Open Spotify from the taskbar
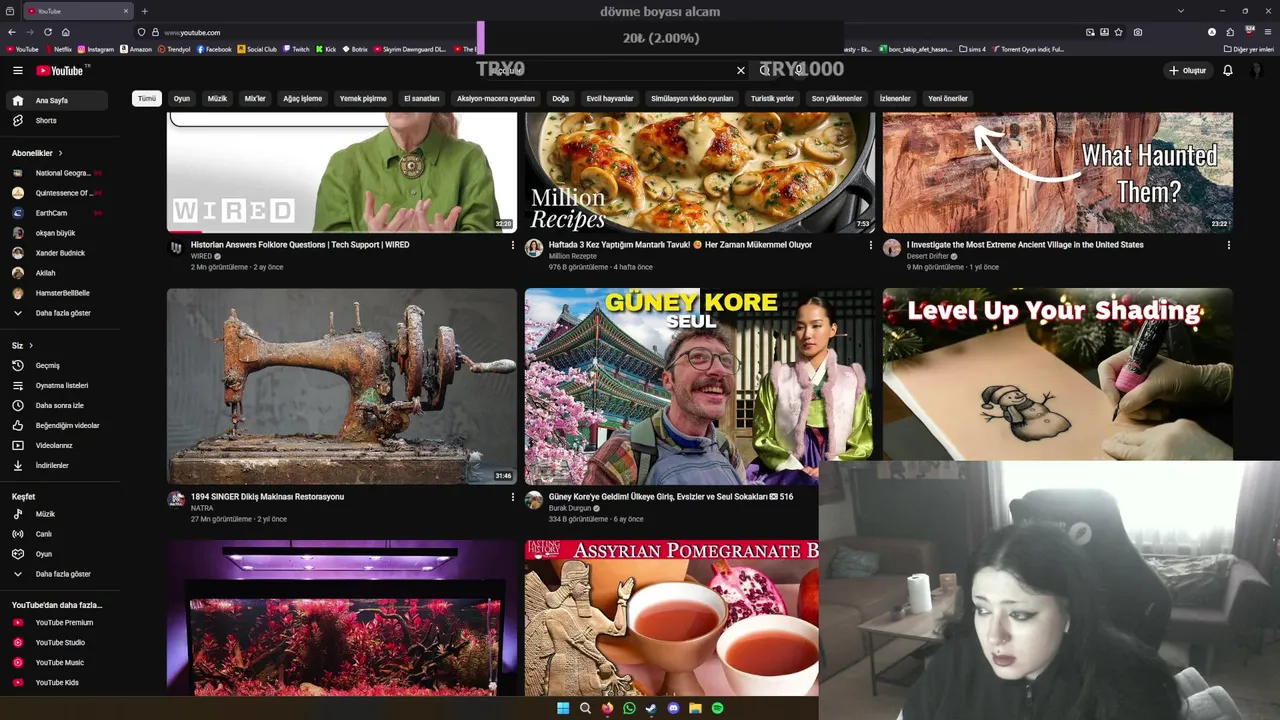This screenshot has width=1280, height=720. coord(717,708)
